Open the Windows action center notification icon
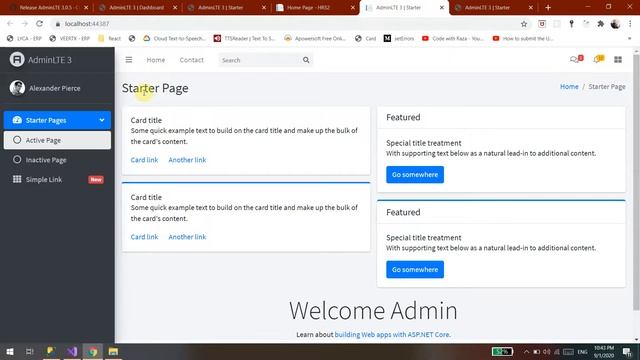 pyautogui.click(x=627, y=351)
